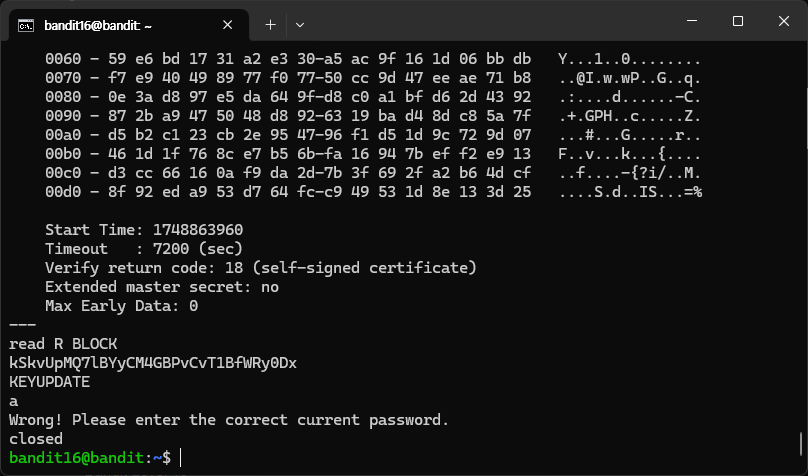Viewport: 808px width, 476px height.
Task: Click the scrollbar thumb at the right edge
Action: 801,445
